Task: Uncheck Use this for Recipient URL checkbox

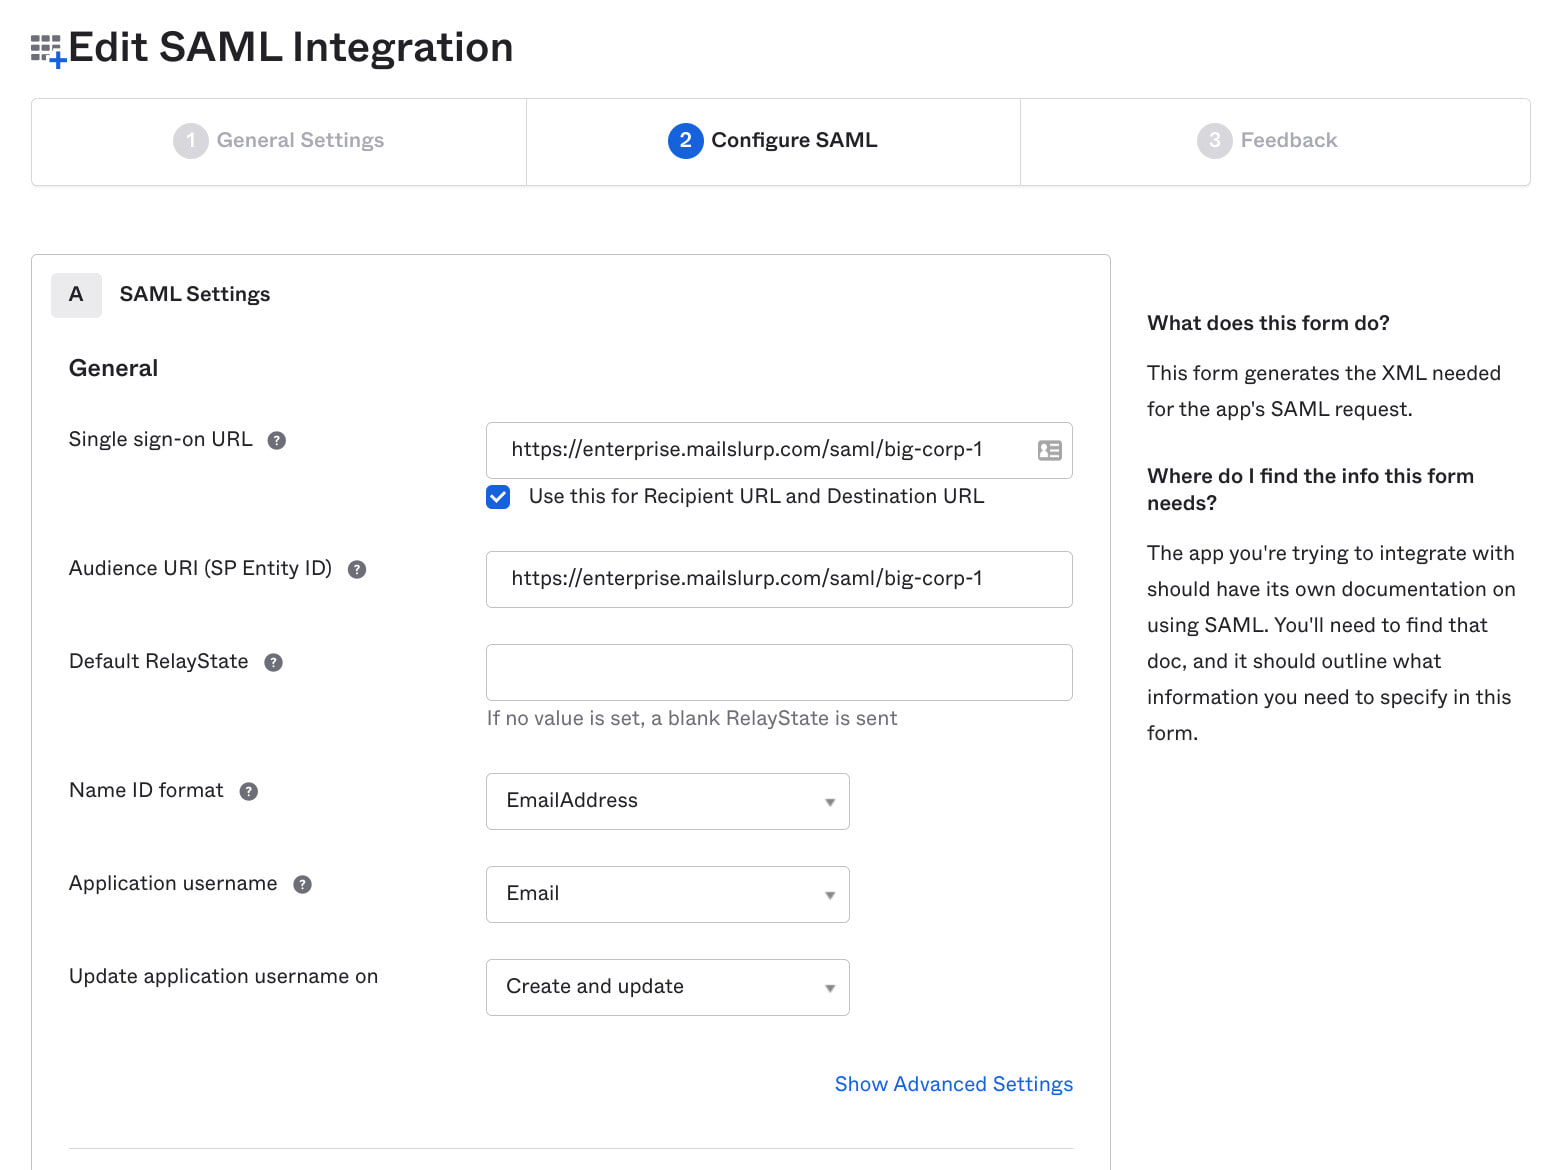Action: tap(498, 497)
